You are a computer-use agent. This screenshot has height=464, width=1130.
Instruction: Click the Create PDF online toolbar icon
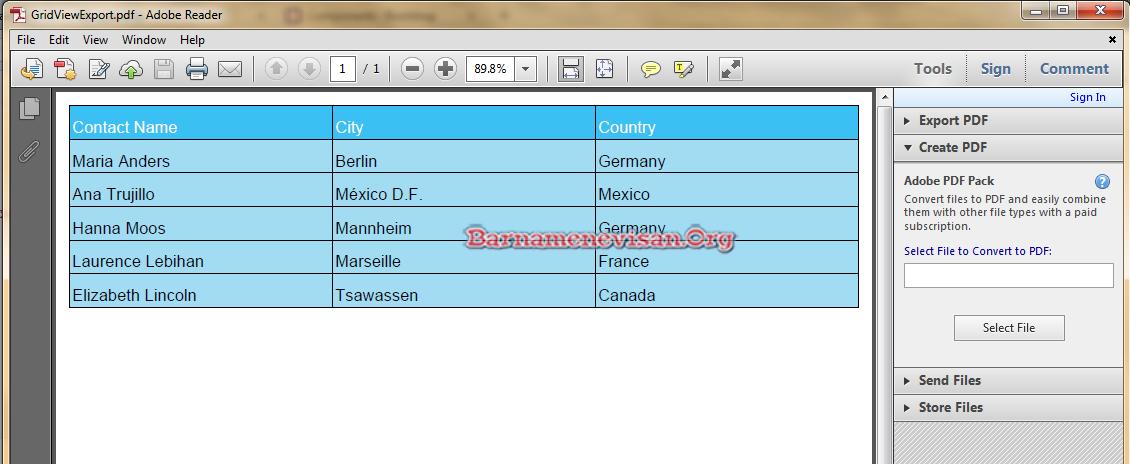click(32, 69)
